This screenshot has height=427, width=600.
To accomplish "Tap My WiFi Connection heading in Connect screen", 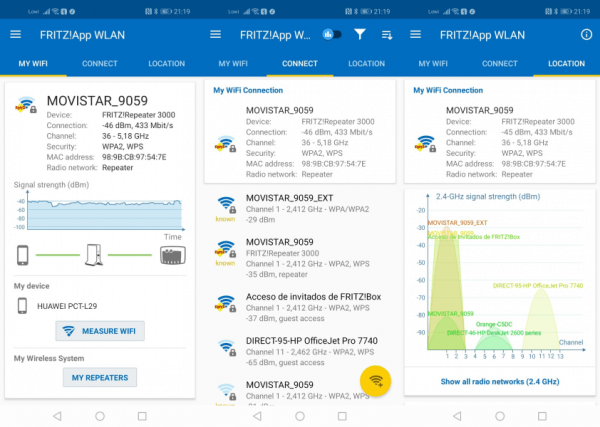I will [x=248, y=90].
